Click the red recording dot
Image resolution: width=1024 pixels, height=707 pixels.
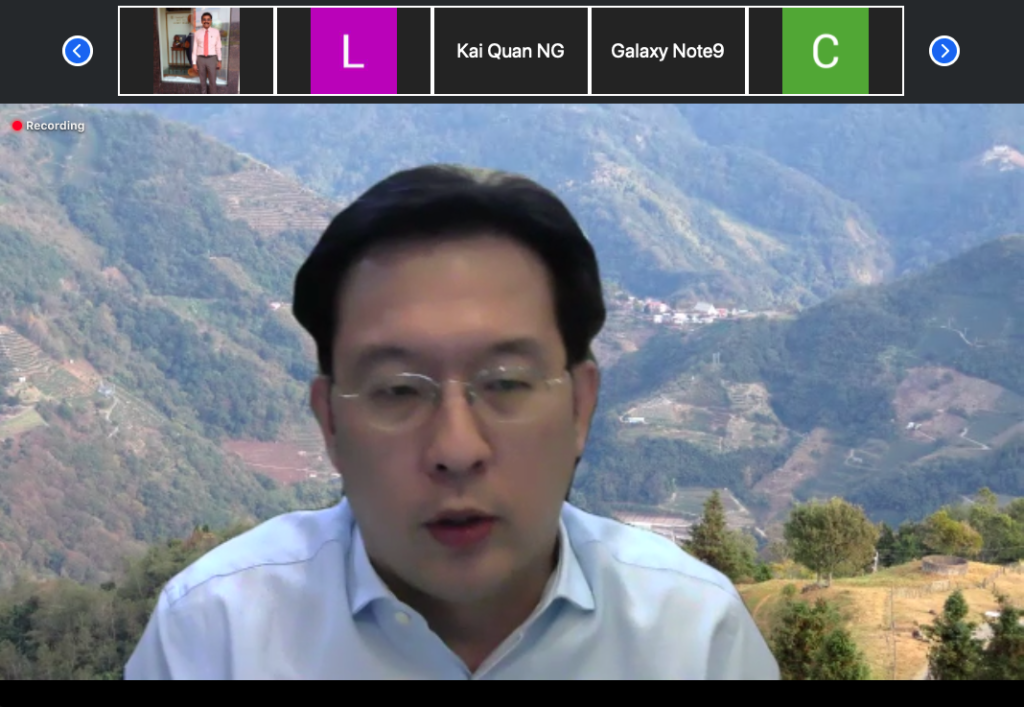17,126
